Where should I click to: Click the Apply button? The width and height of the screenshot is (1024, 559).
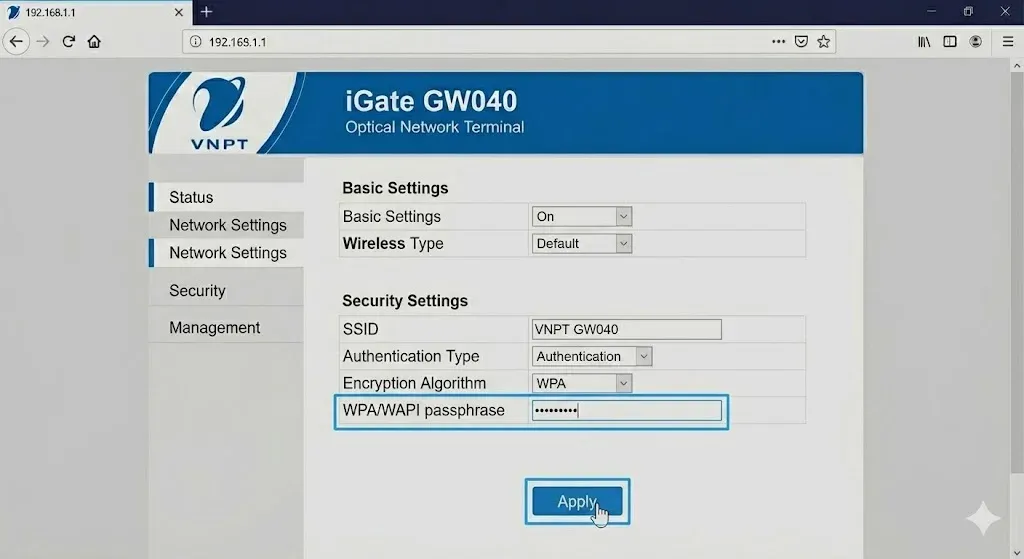(577, 502)
